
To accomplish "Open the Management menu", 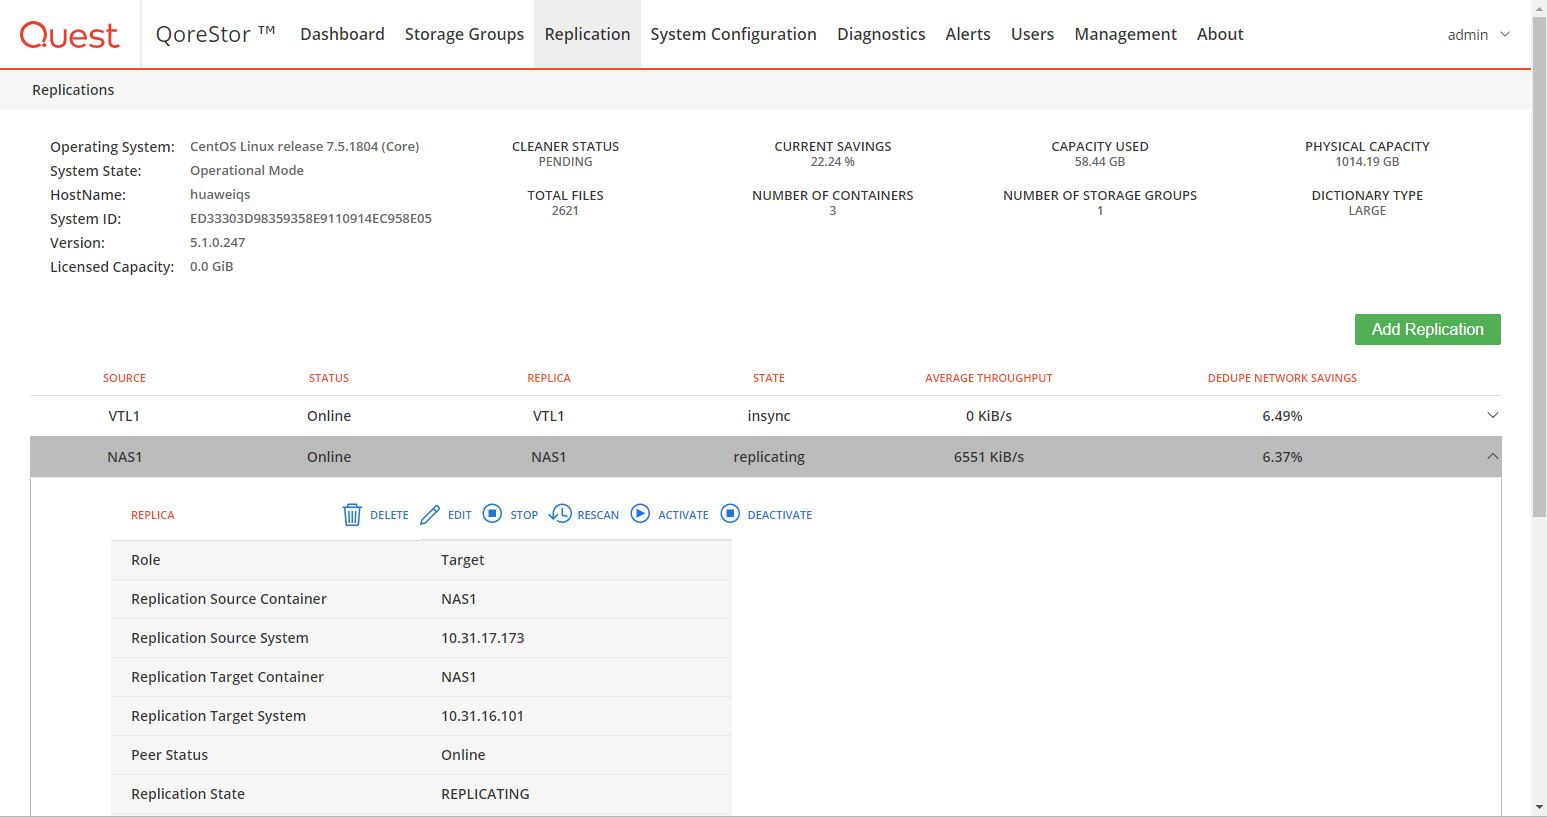I will pyautogui.click(x=1125, y=34).
